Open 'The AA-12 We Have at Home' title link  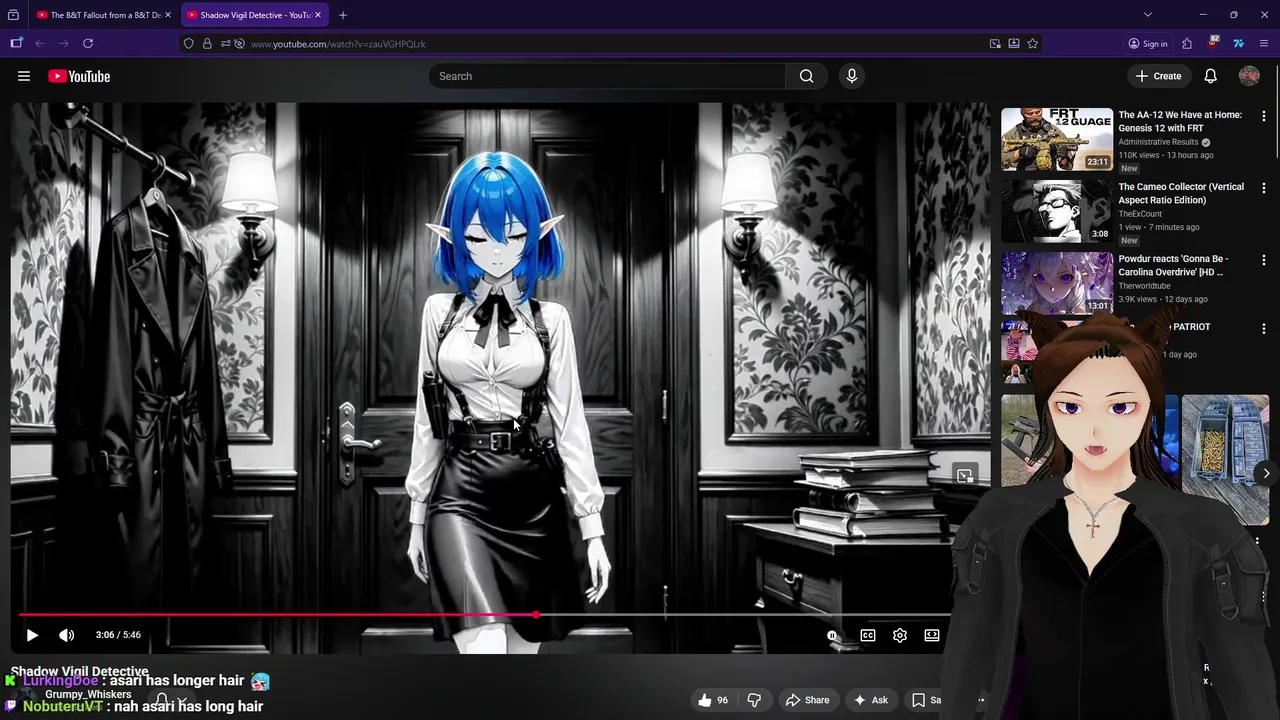click(x=1180, y=121)
